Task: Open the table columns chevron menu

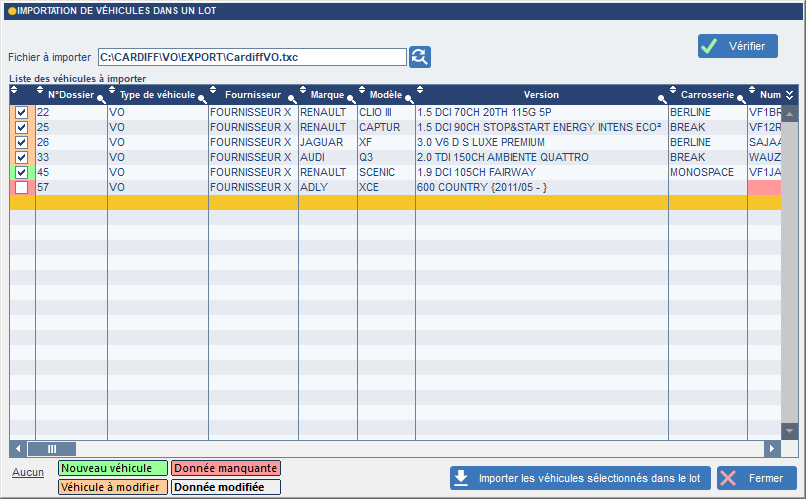Action: tap(790, 95)
